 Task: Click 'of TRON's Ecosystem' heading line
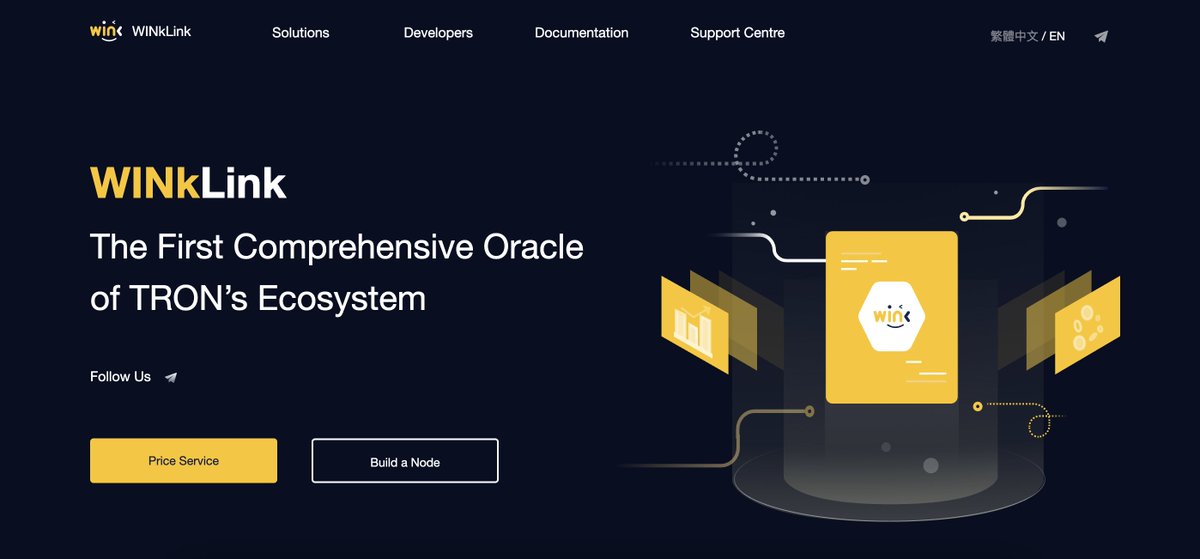click(x=258, y=298)
